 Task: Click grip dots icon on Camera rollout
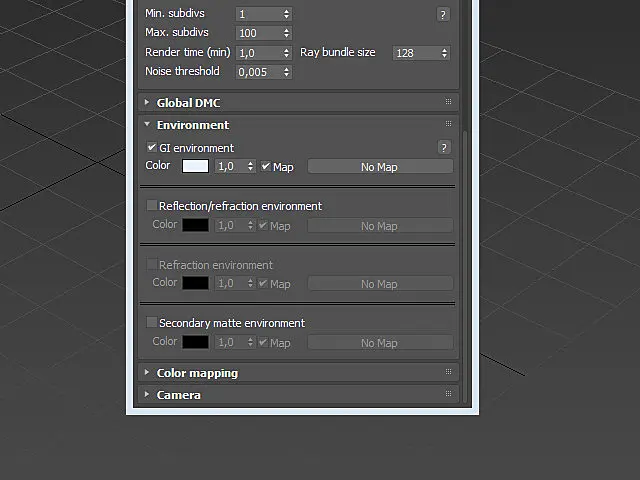tap(448, 394)
